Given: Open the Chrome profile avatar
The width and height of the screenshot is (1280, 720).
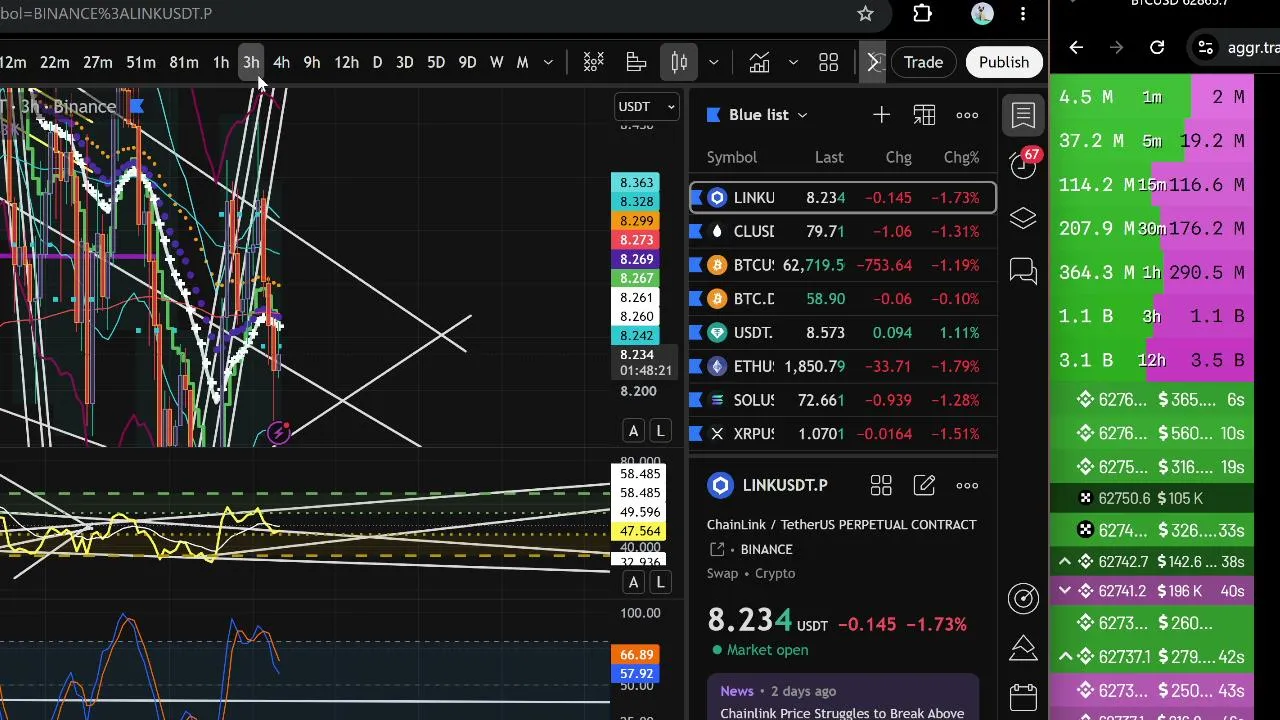Looking at the screenshot, I should [982, 14].
